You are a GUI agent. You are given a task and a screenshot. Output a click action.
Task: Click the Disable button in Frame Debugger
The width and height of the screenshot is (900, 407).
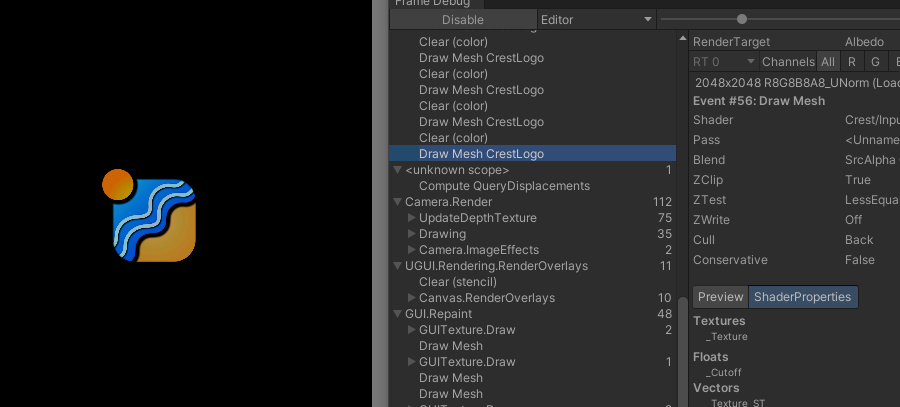click(463, 20)
